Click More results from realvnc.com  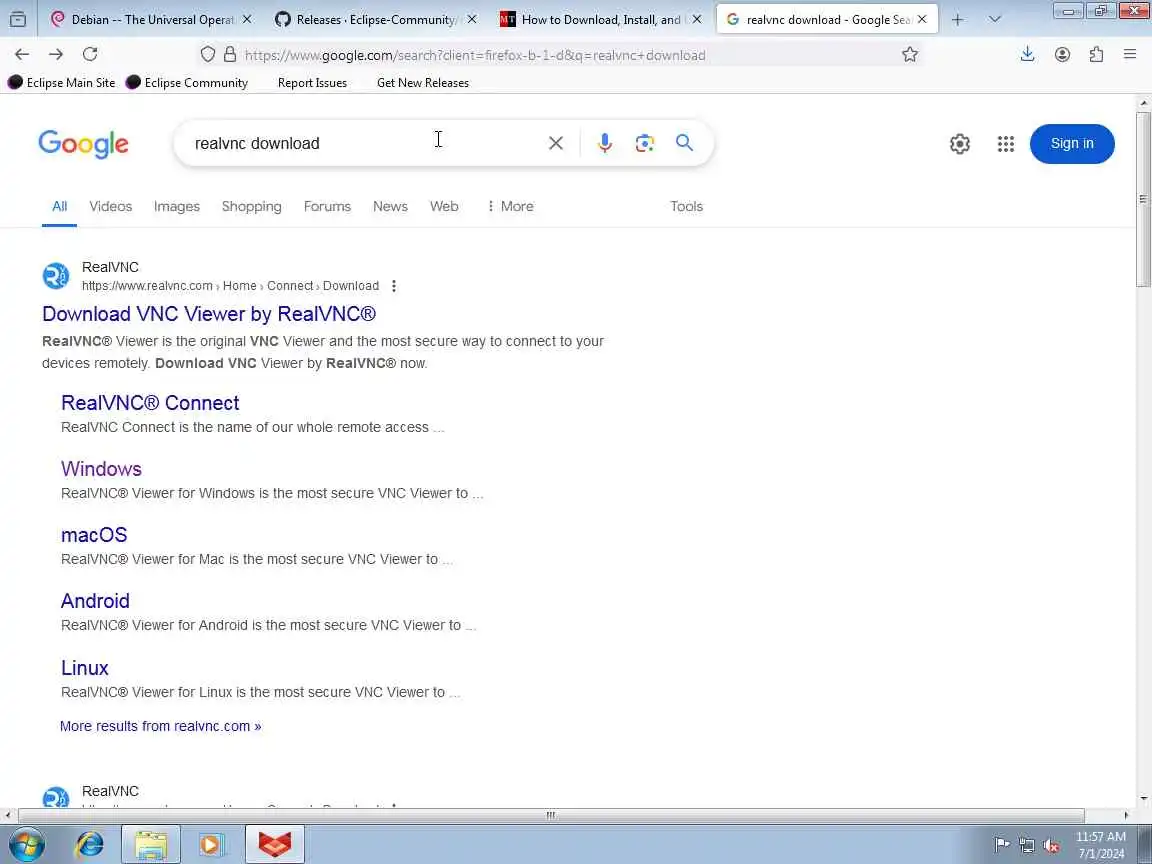coord(160,726)
